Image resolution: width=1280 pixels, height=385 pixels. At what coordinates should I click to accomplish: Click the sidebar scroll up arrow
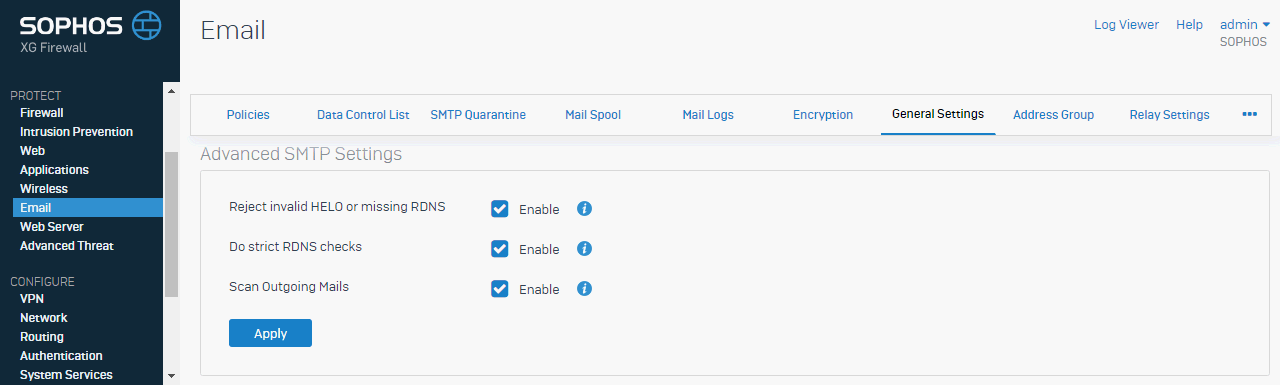[171, 92]
